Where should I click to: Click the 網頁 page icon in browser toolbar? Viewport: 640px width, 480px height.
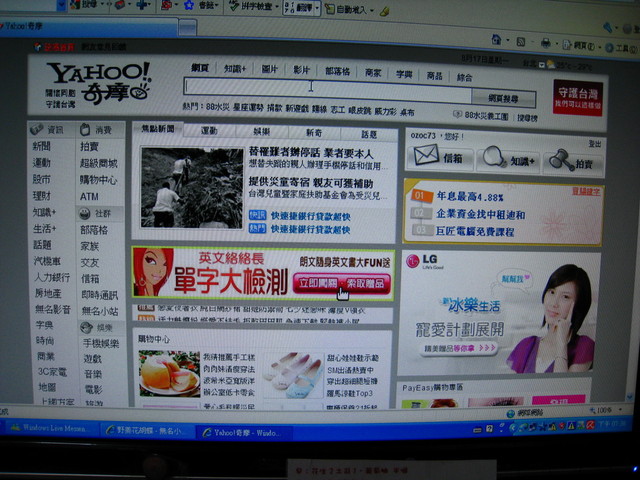point(567,45)
